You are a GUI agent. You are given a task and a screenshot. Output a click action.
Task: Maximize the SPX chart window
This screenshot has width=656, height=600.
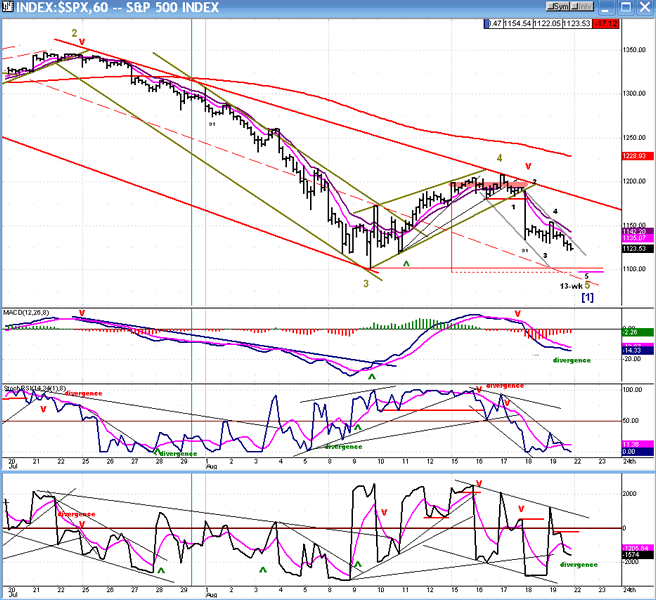628,10
